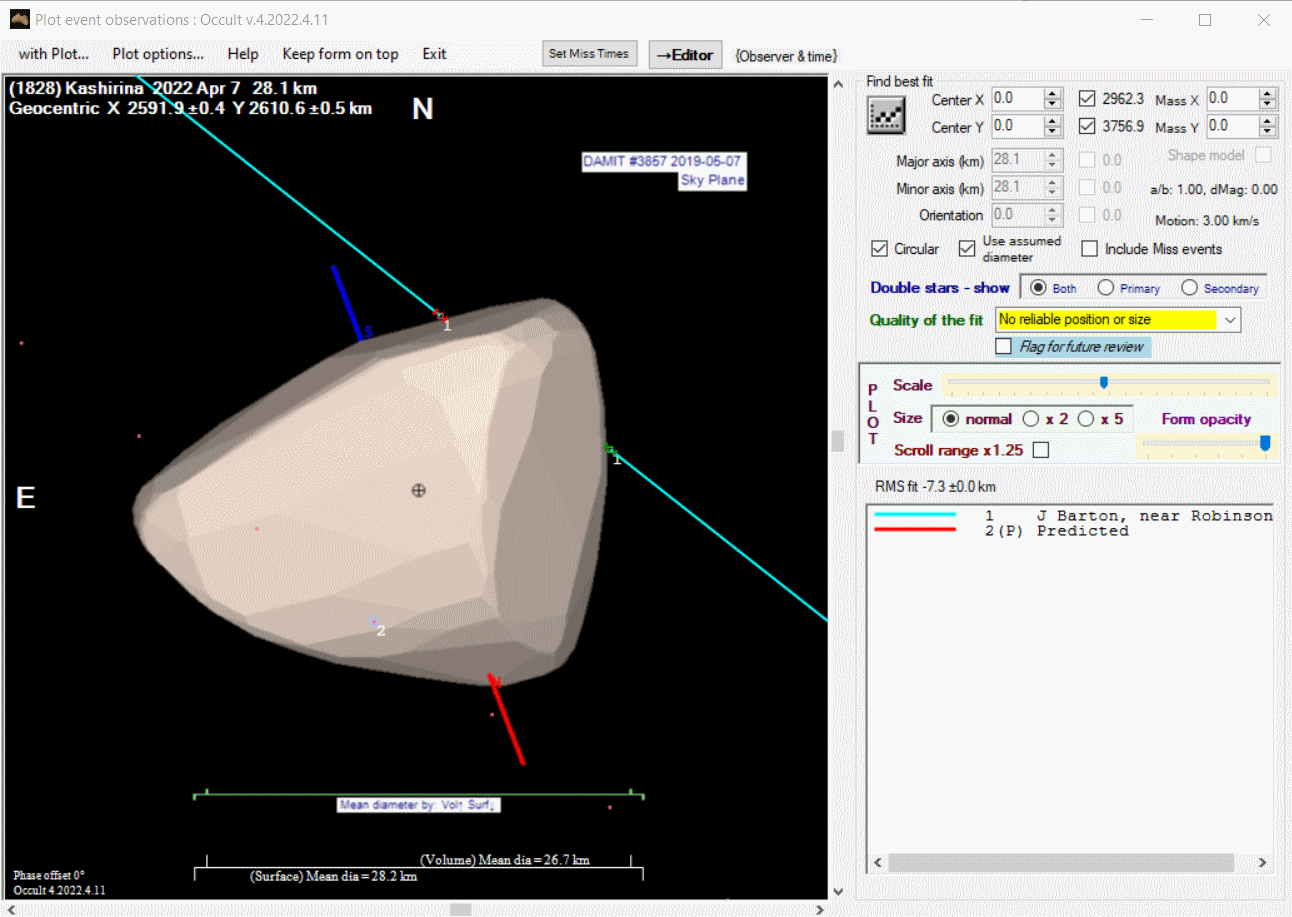Click the Find best fit chart icon
Screen dimensions: 1292x917
885,116
